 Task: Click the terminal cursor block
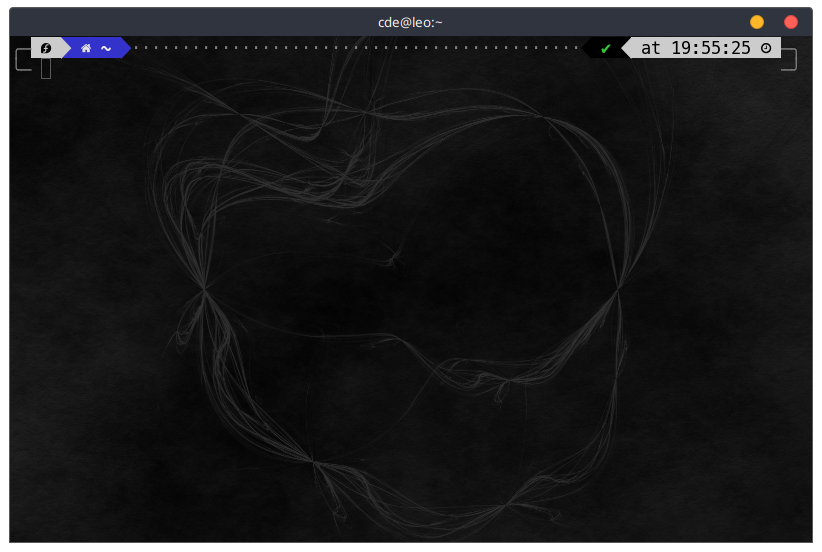(x=46, y=69)
